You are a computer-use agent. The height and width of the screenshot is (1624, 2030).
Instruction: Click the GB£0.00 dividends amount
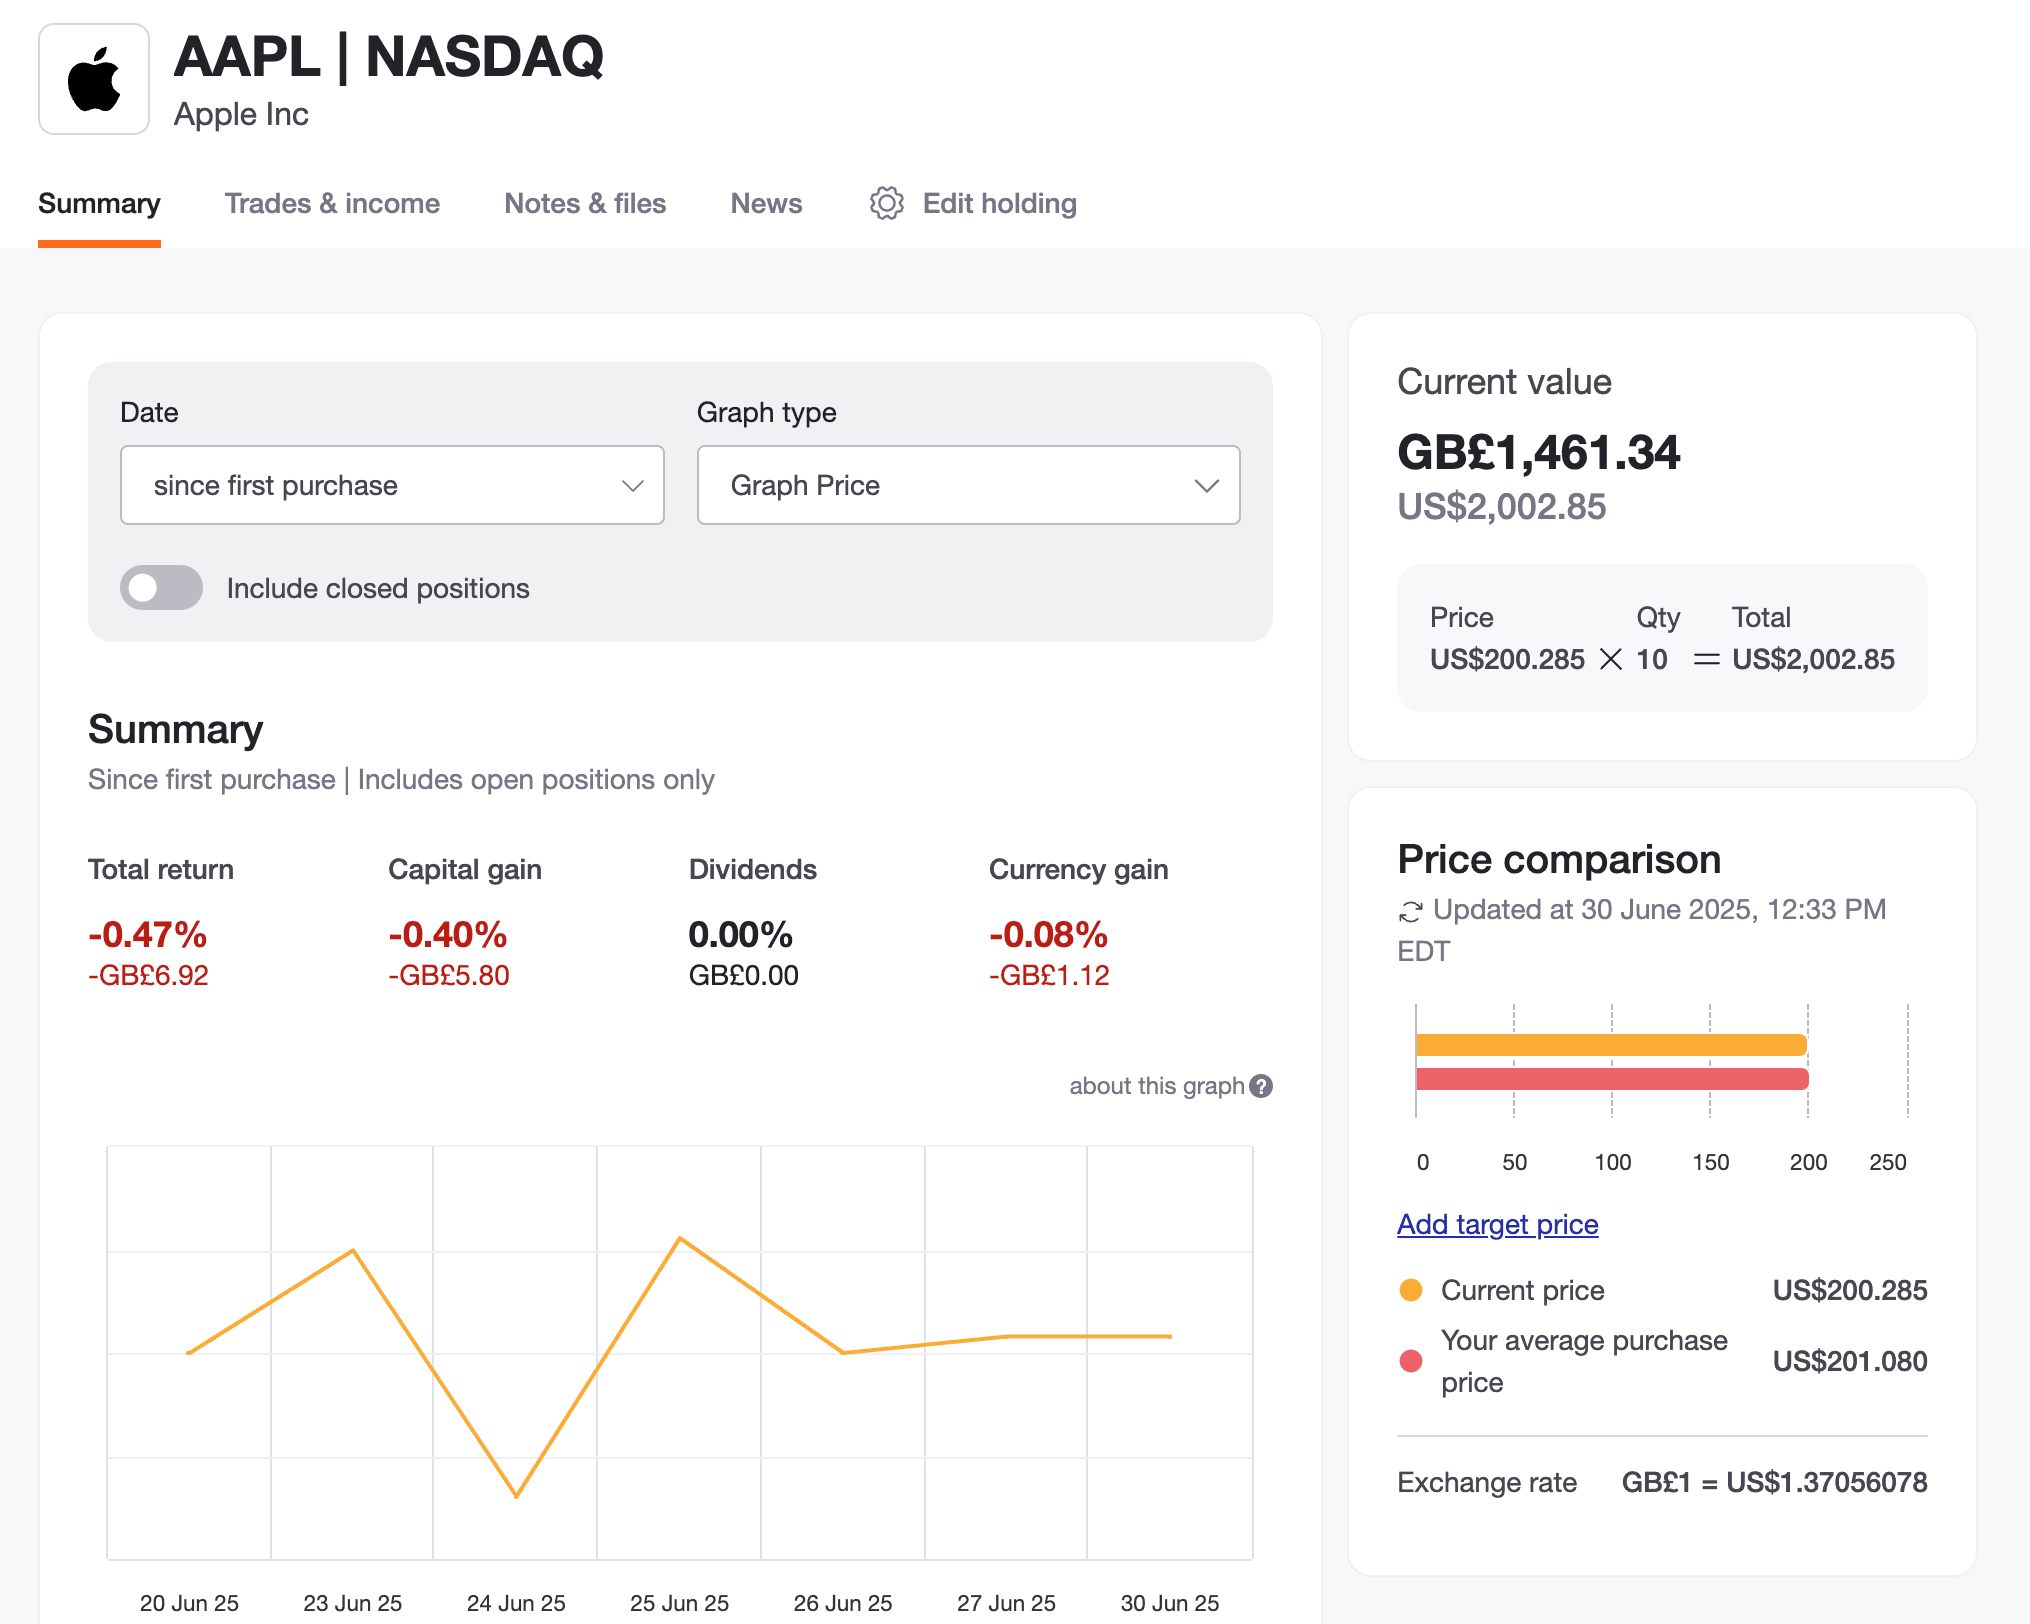tap(743, 975)
